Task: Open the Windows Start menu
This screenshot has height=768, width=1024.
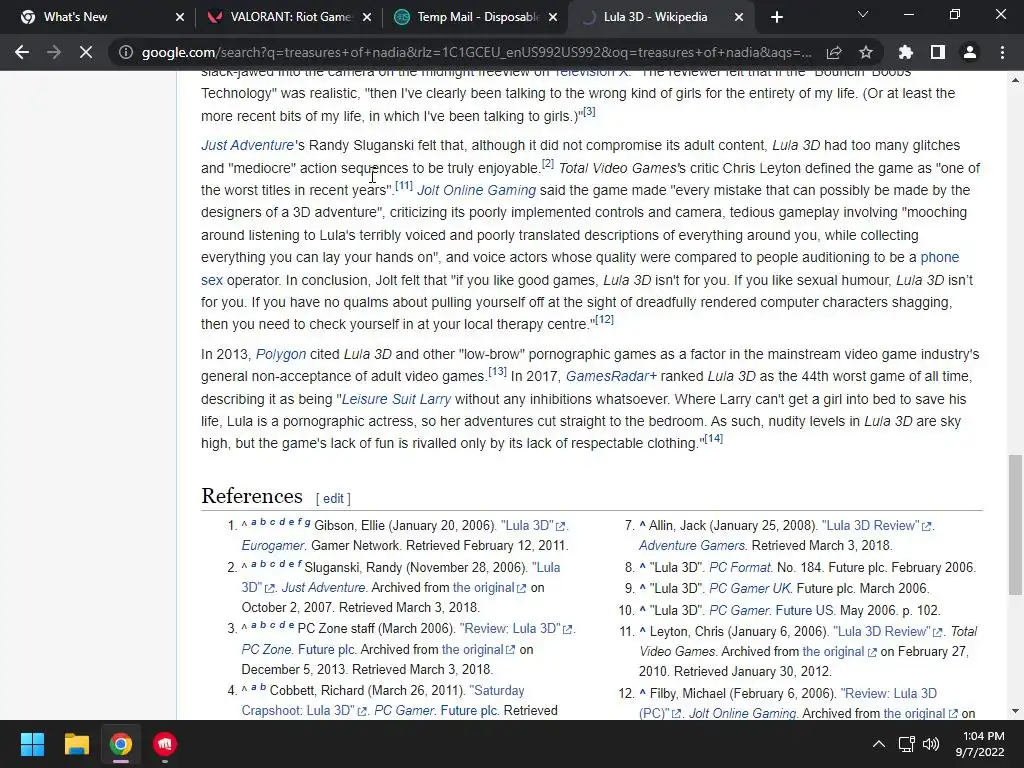Action: 32,744
